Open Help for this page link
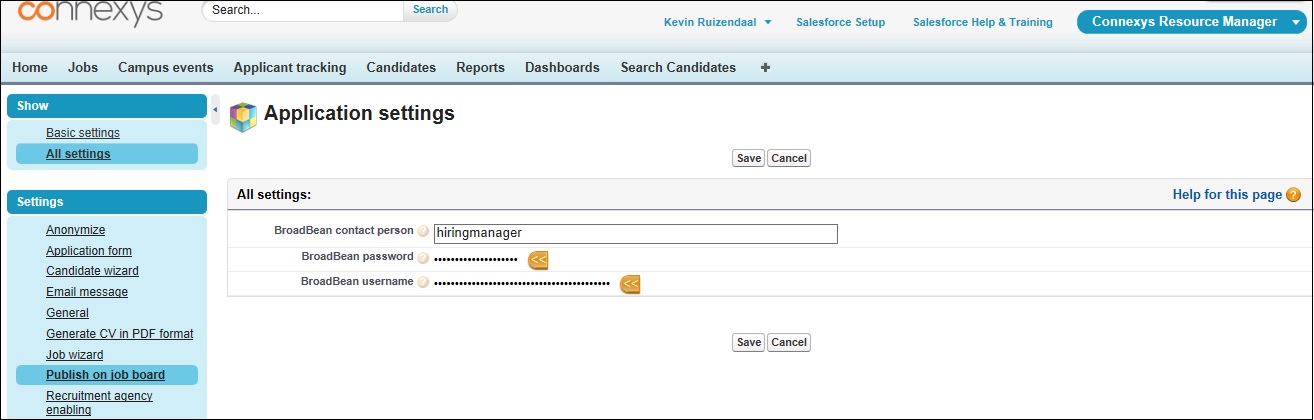 (x=1227, y=195)
